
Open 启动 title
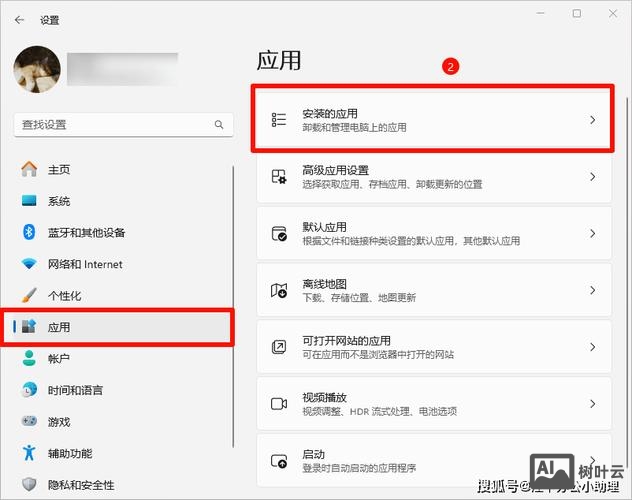pyautogui.click(x=314, y=454)
